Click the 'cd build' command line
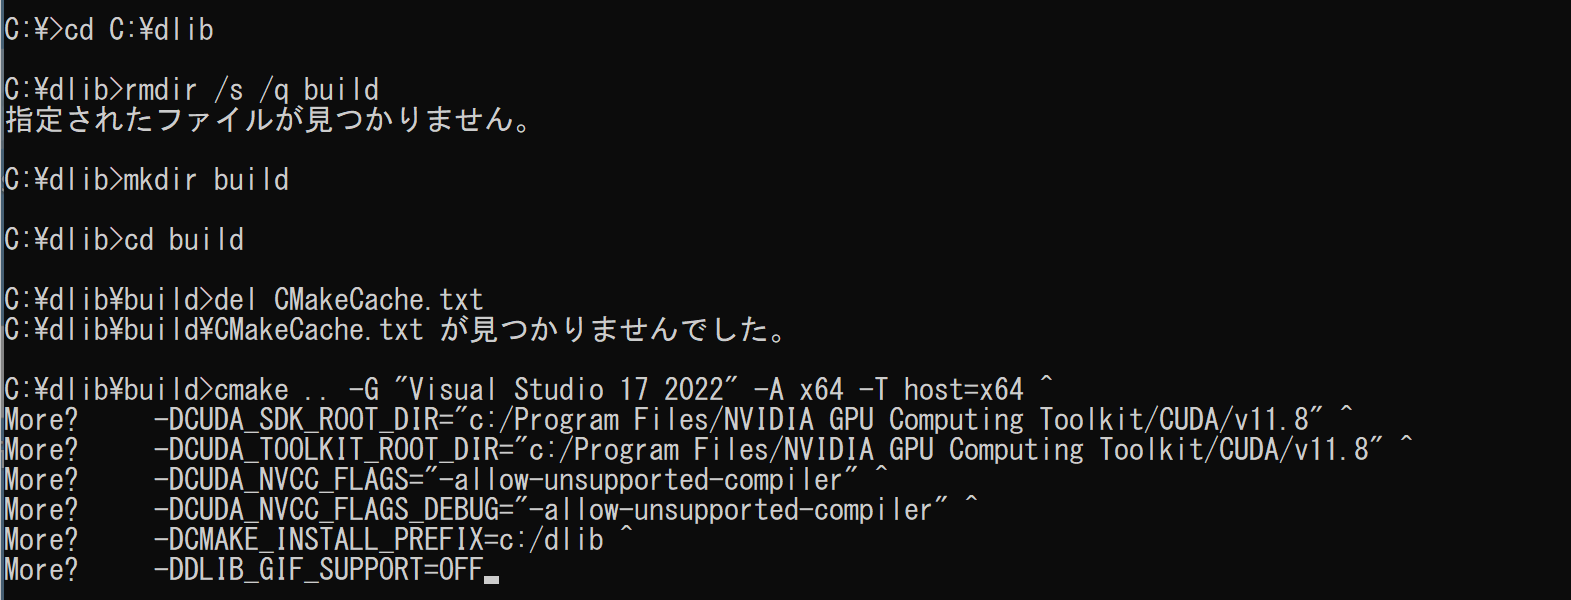 coord(124,240)
